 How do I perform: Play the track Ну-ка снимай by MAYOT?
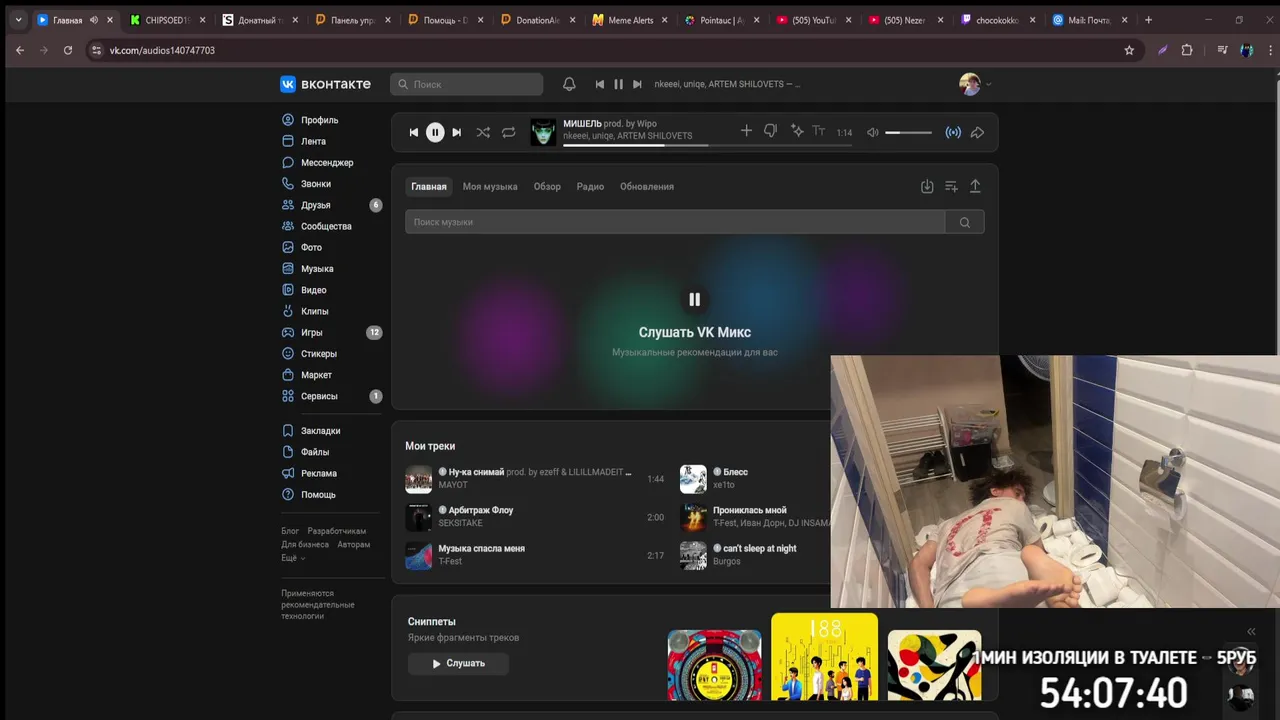point(534,478)
